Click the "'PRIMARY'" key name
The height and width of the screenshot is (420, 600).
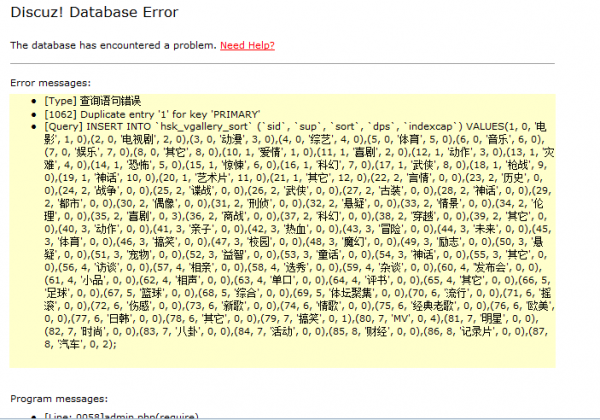click(x=234, y=114)
